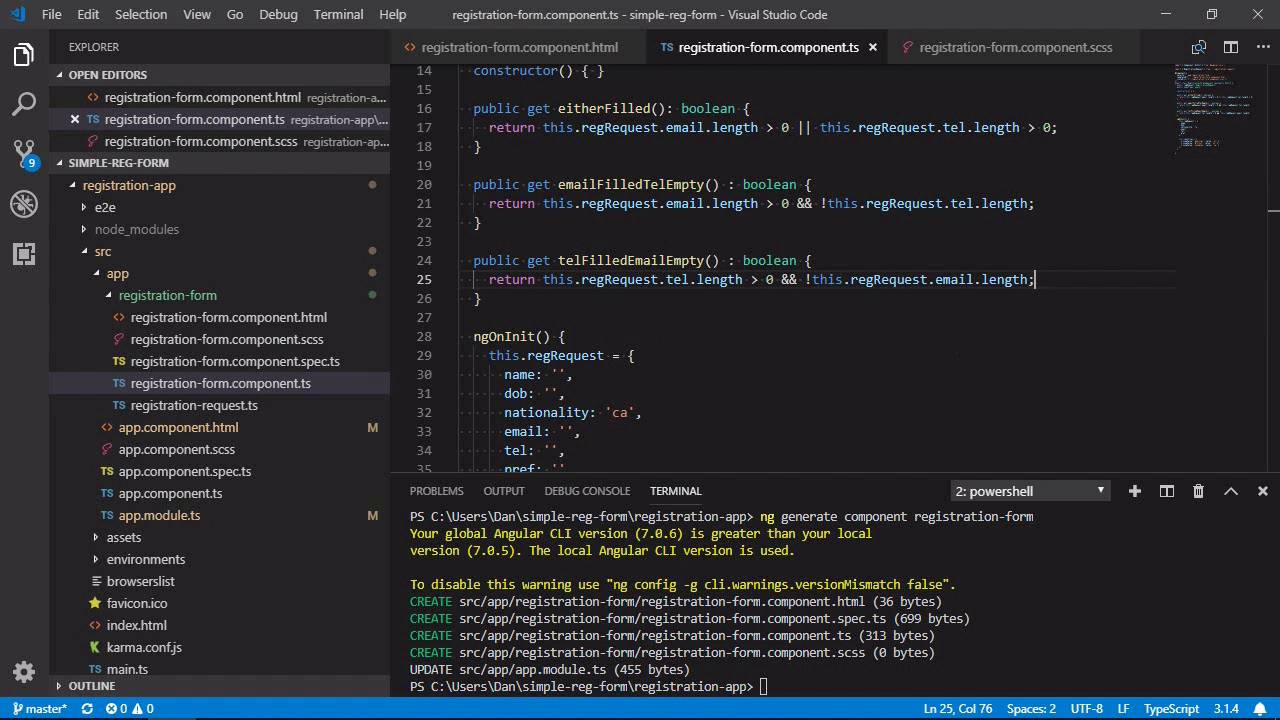Kill the terminal with trash icon
1280x720 pixels.
click(1198, 491)
